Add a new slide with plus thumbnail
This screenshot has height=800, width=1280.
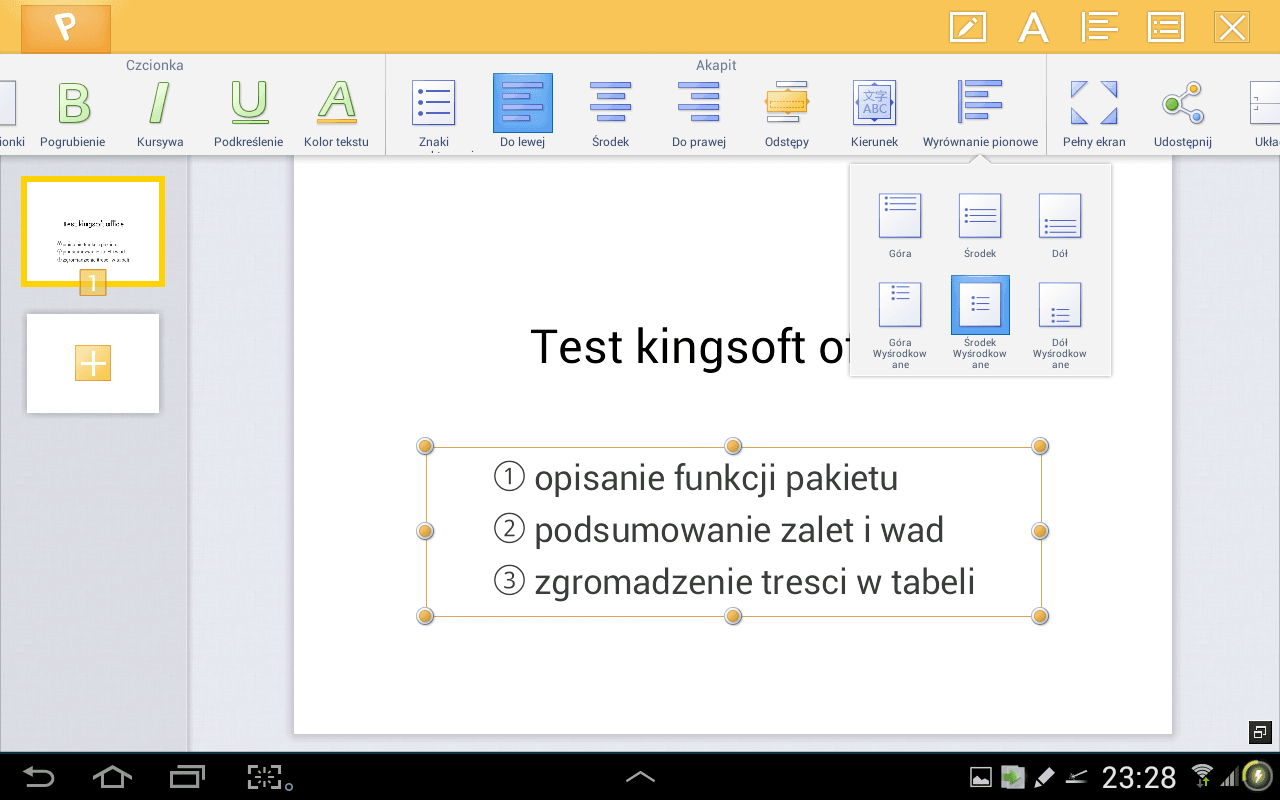(x=93, y=363)
